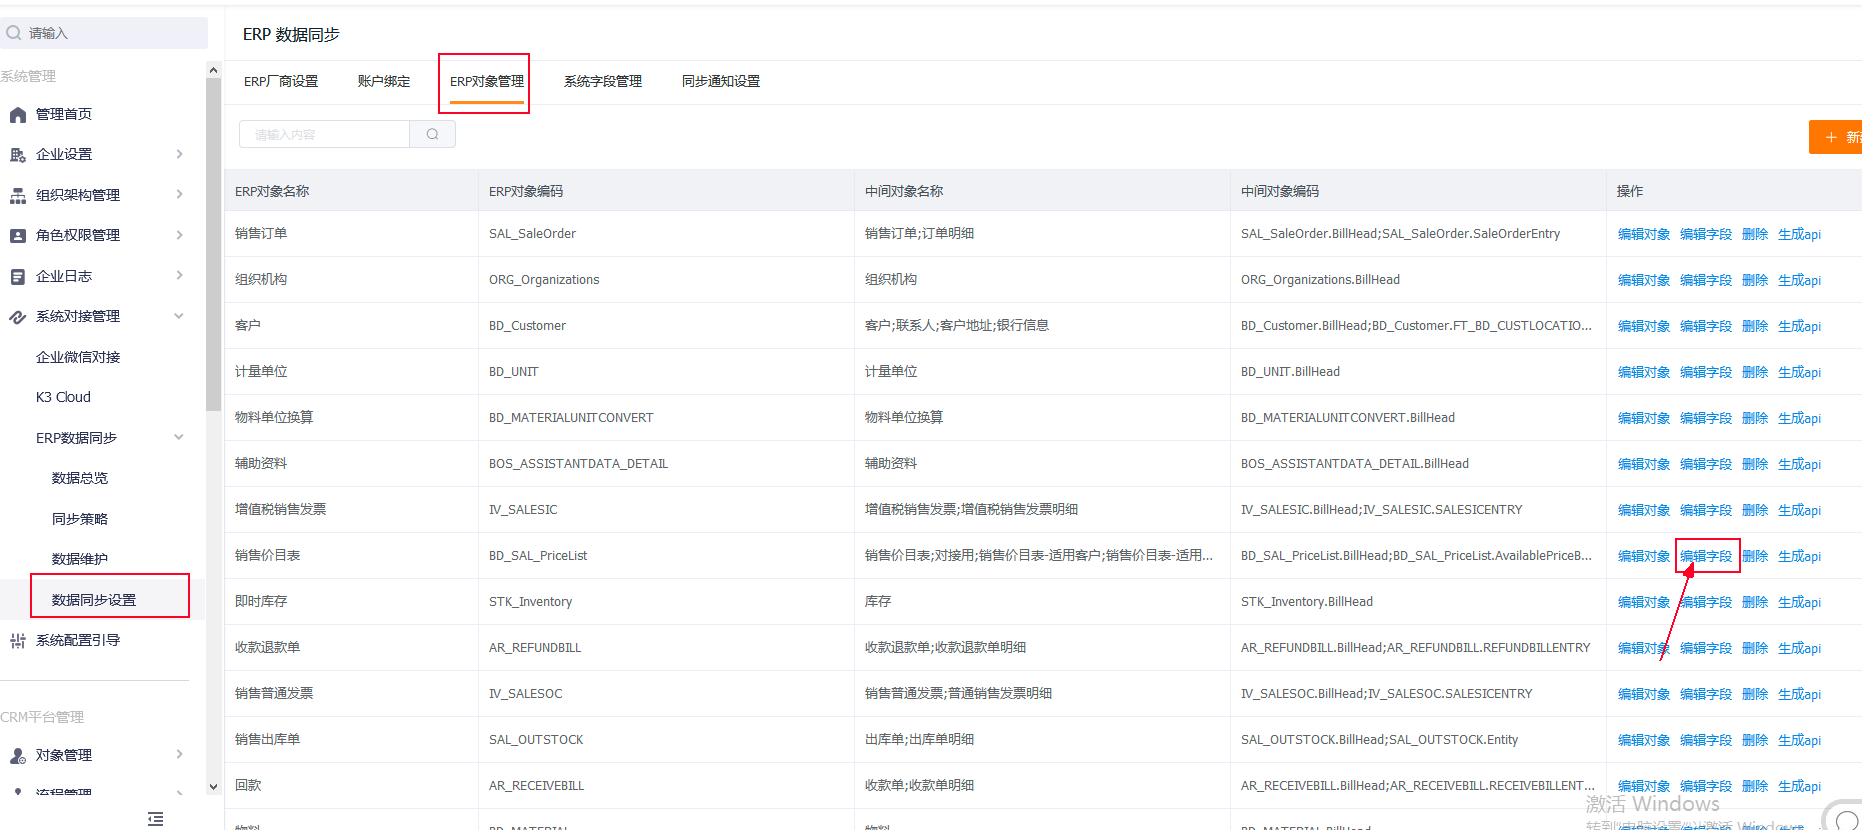Click 编辑字段 for 销售价目表 row

pos(1706,556)
